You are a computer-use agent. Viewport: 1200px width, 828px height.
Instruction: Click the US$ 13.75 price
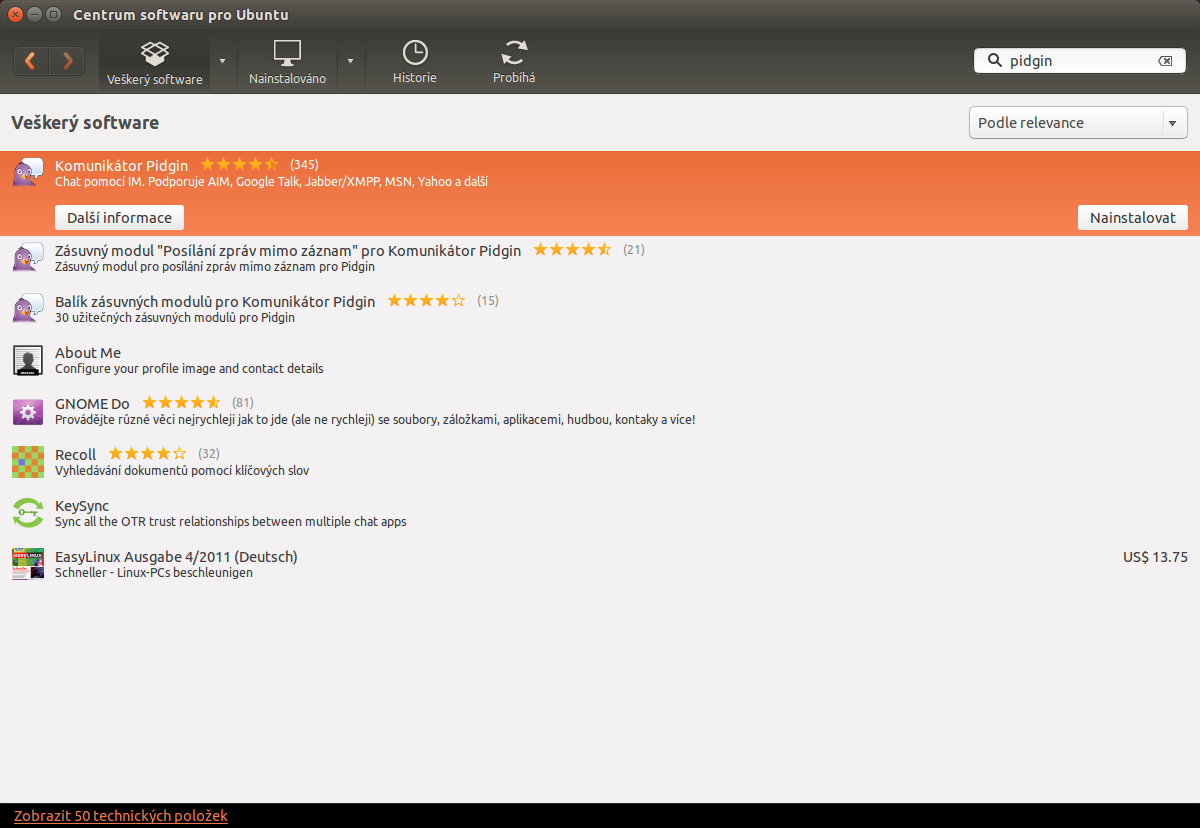[x=1155, y=557]
